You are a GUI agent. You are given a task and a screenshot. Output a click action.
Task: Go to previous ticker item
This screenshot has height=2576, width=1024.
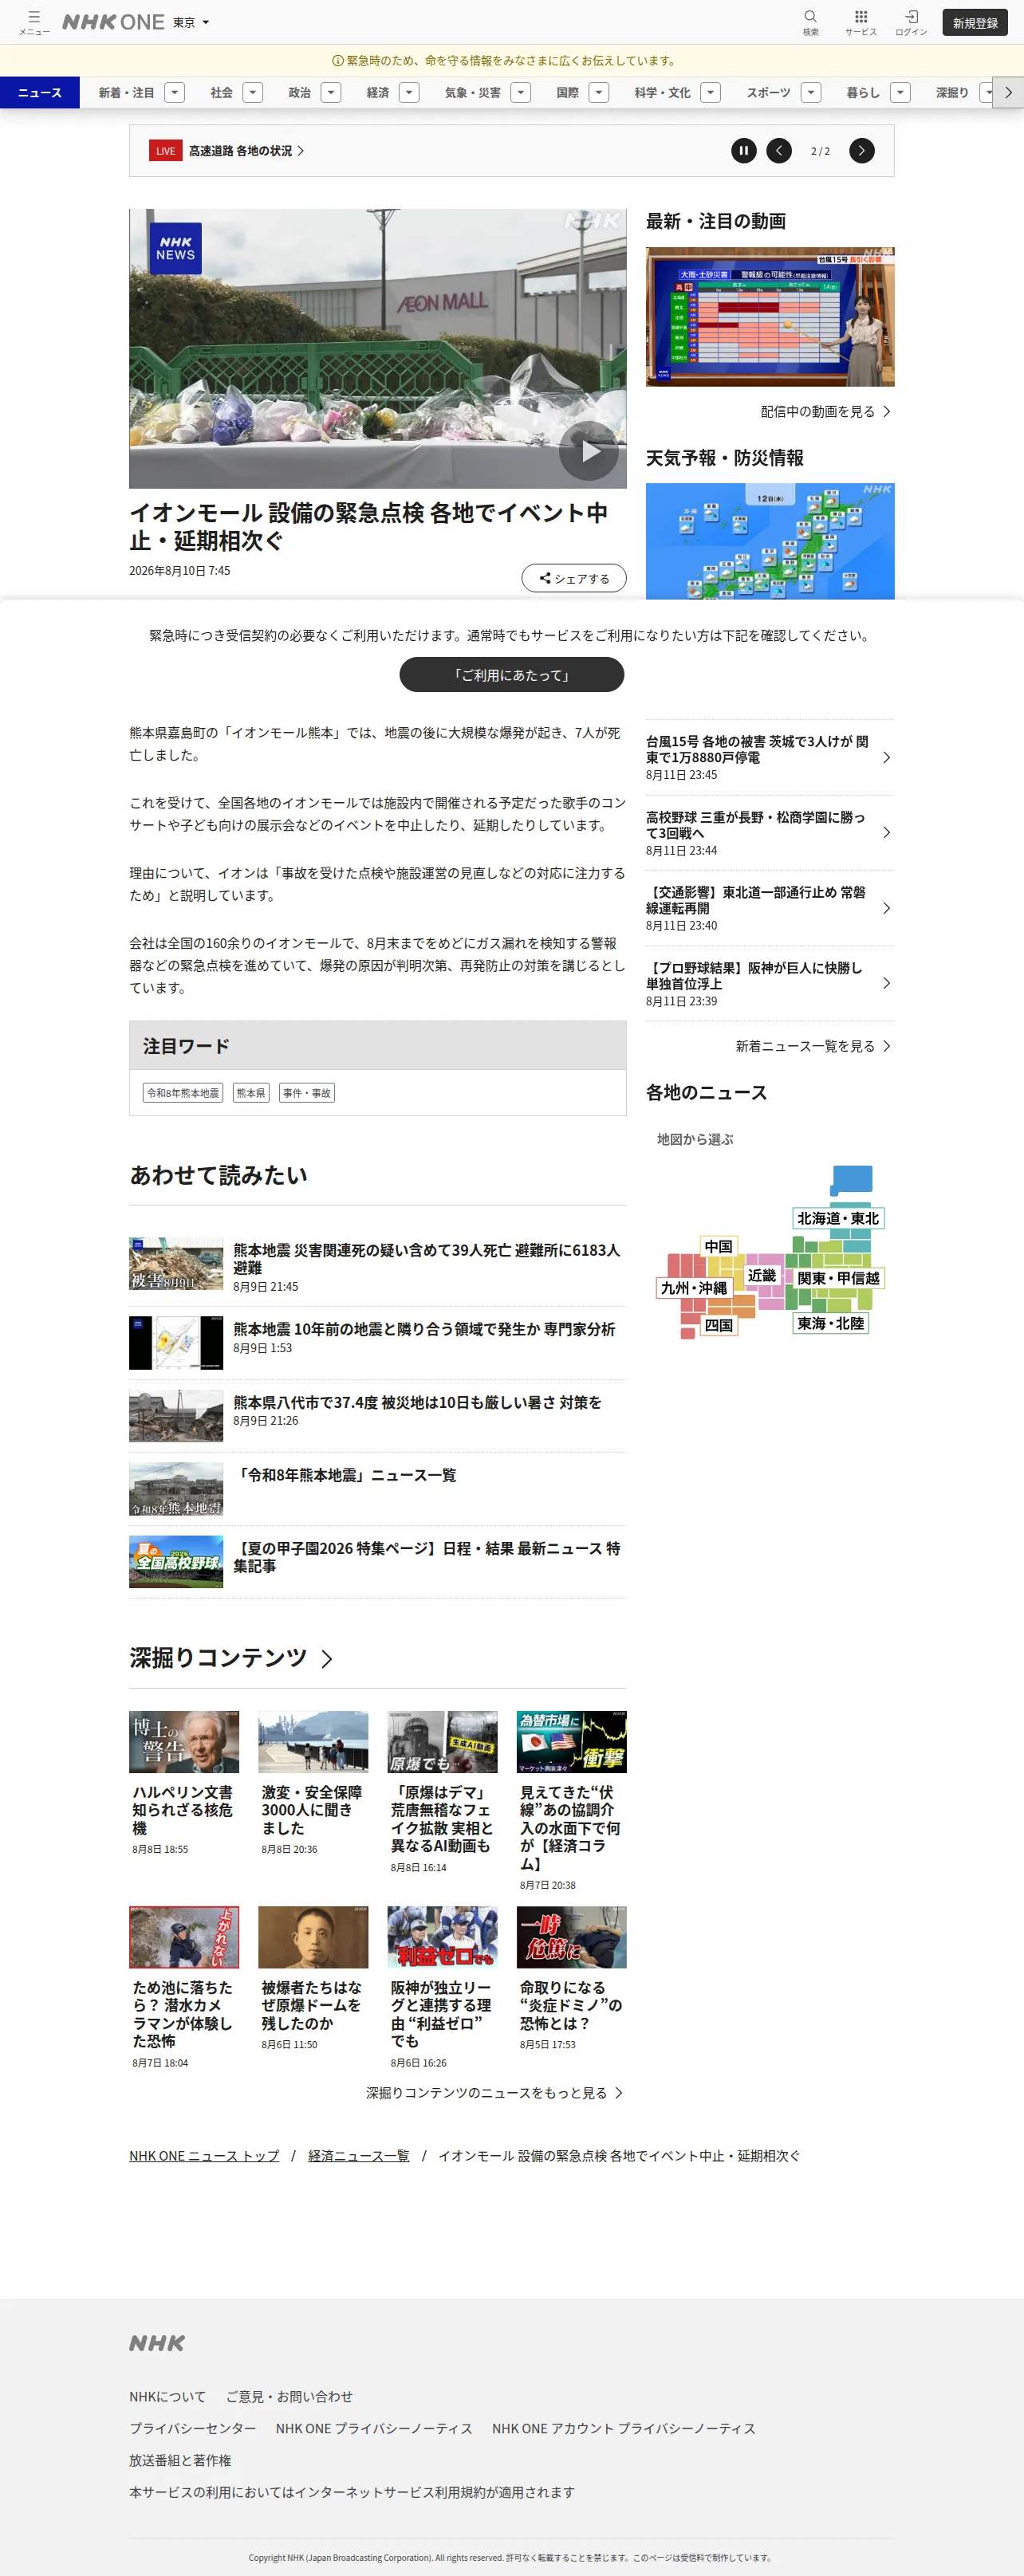point(779,151)
